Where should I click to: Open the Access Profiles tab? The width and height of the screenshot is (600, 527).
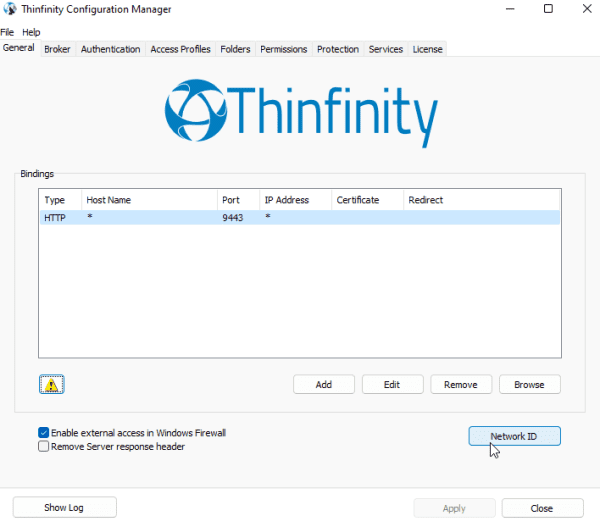point(180,49)
